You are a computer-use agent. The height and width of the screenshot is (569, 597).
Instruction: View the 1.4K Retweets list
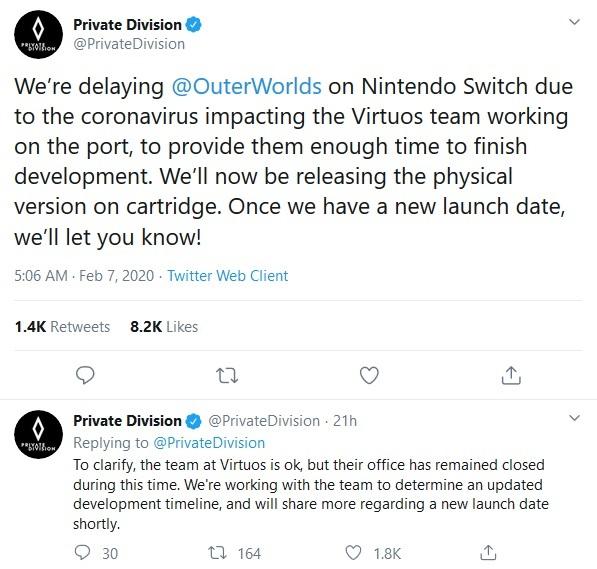point(62,327)
